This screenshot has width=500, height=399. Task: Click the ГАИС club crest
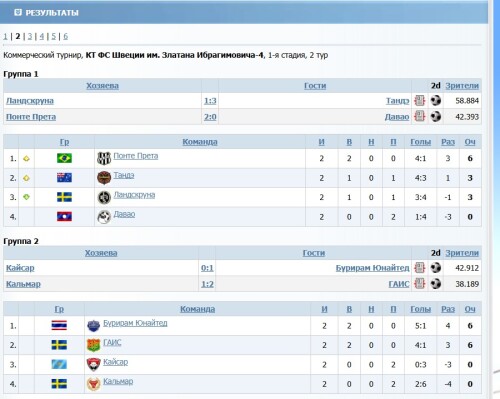coord(93,345)
